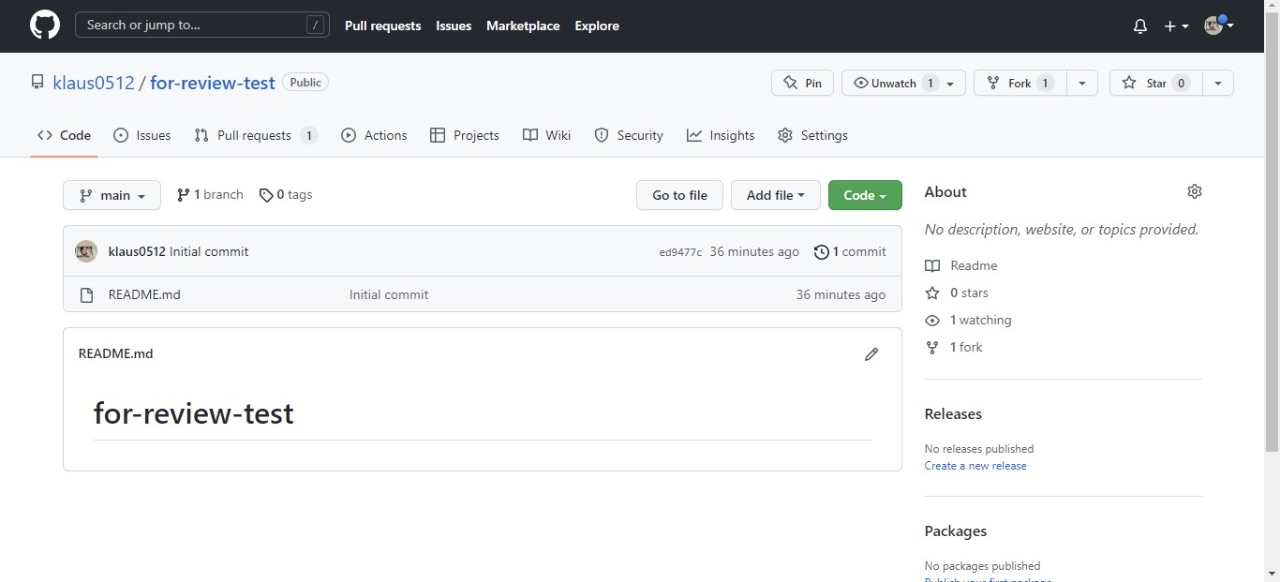Star the repository
This screenshot has width=1280, height=582.
[x=1156, y=83]
